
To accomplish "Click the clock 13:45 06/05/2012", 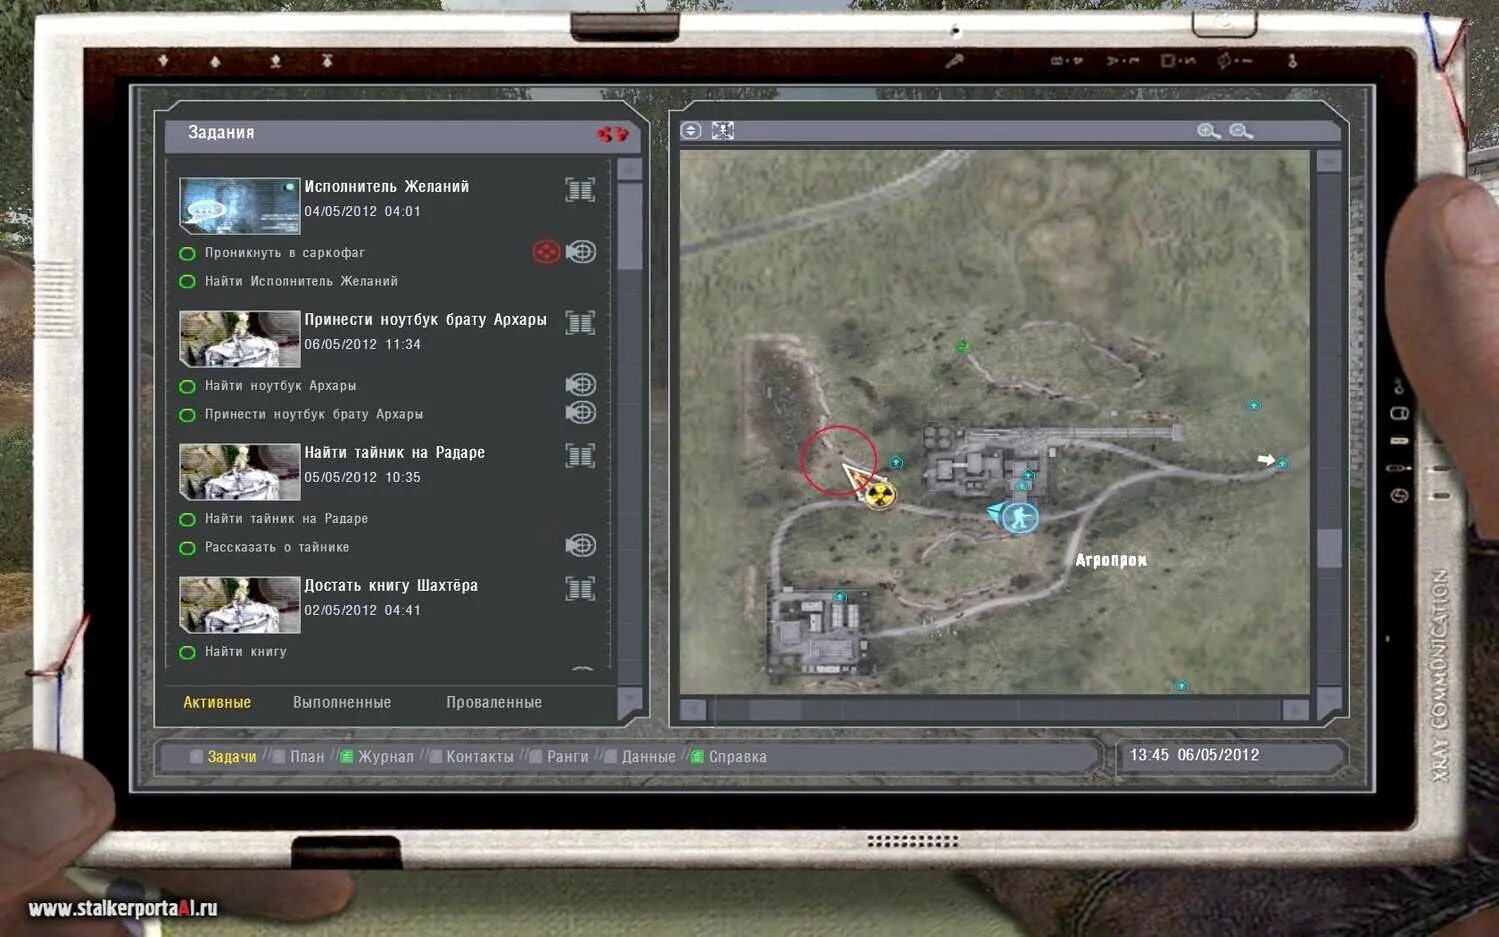I will (1194, 755).
